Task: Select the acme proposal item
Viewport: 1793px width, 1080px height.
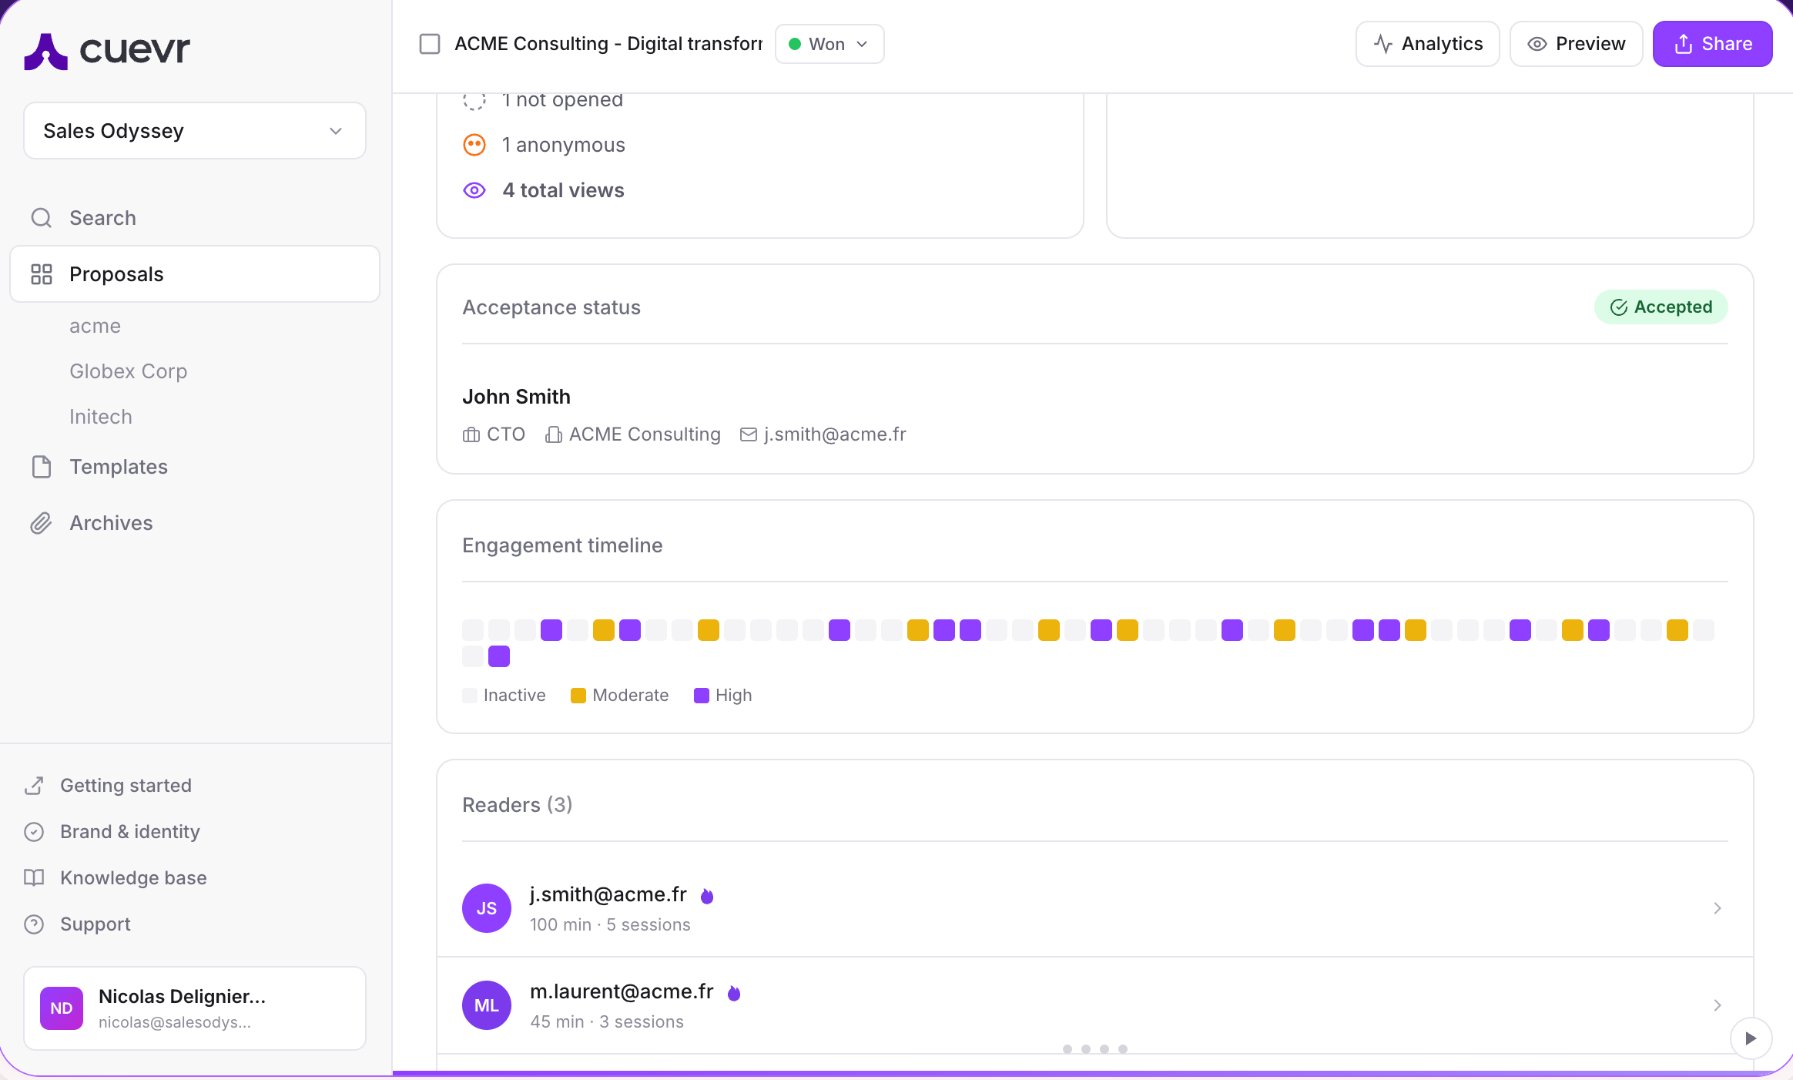Action: 95,326
